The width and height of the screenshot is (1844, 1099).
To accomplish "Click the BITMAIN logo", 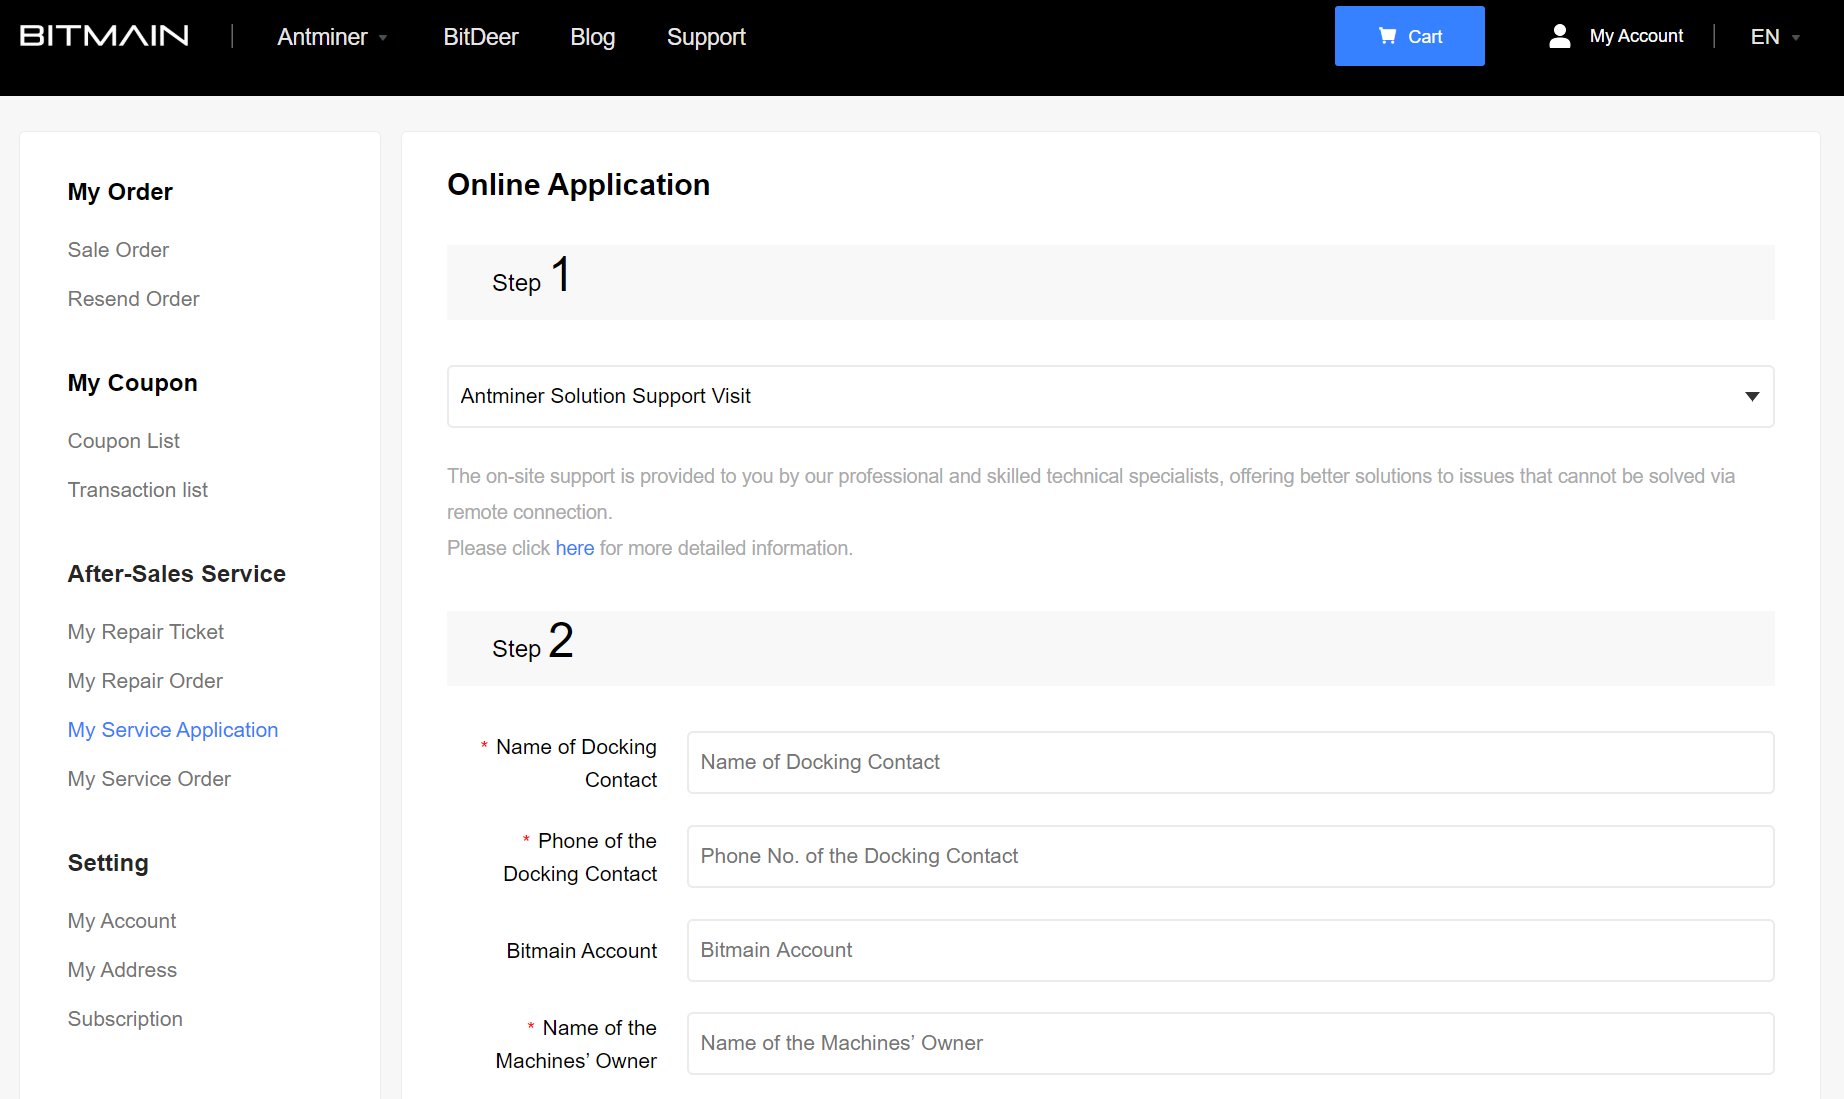I will [x=103, y=35].
